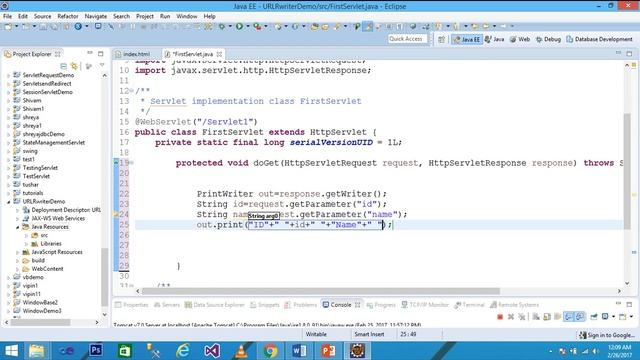Expand the build folder node
This screenshot has height=360, width=640.
pos(18,261)
